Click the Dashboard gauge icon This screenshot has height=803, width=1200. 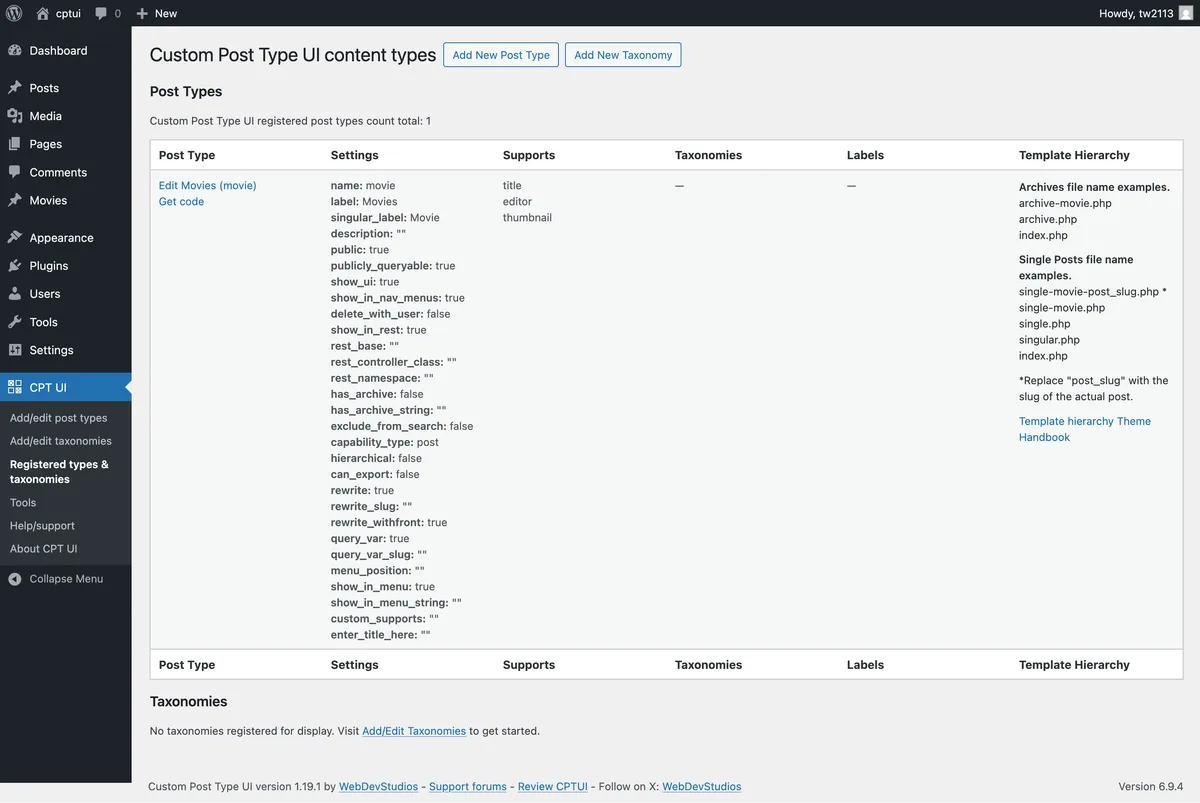(x=15, y=50)
